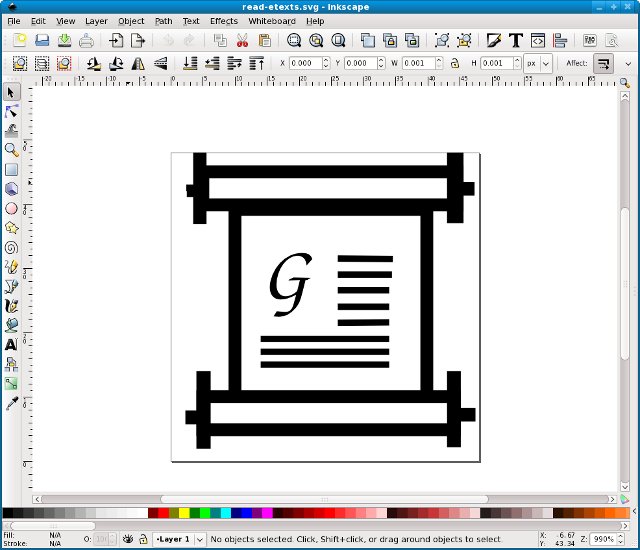Click the horizontal canvas scrollbar
Image resolution: width=640 pixels, height=550 pixels.
[324, 499]
